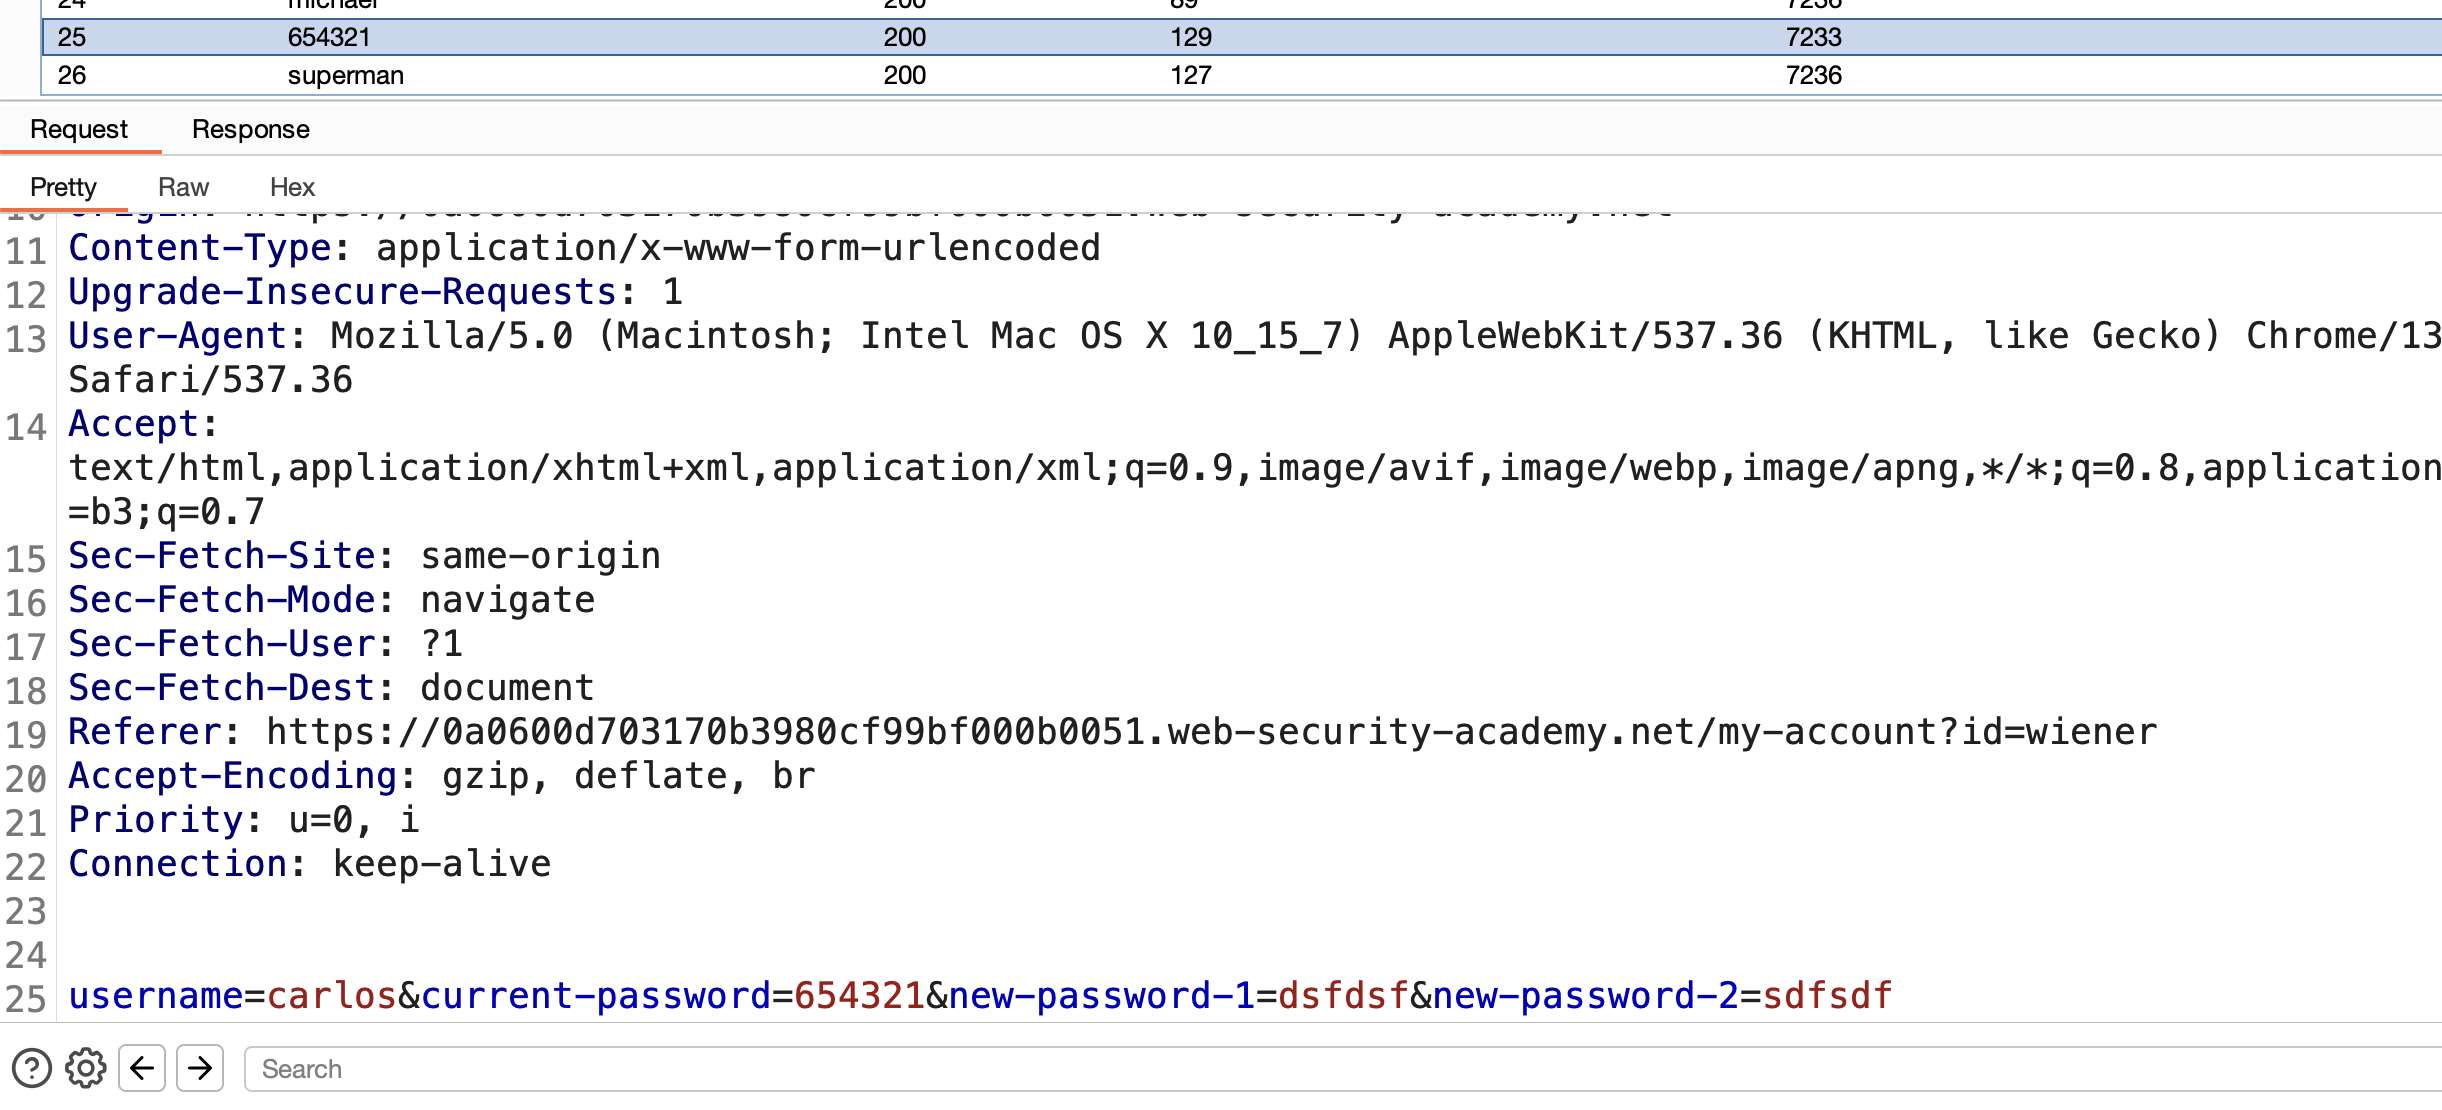Click the Search input field
The height and width of the screenshot is (1110, 2442).
[1343, 1069]
